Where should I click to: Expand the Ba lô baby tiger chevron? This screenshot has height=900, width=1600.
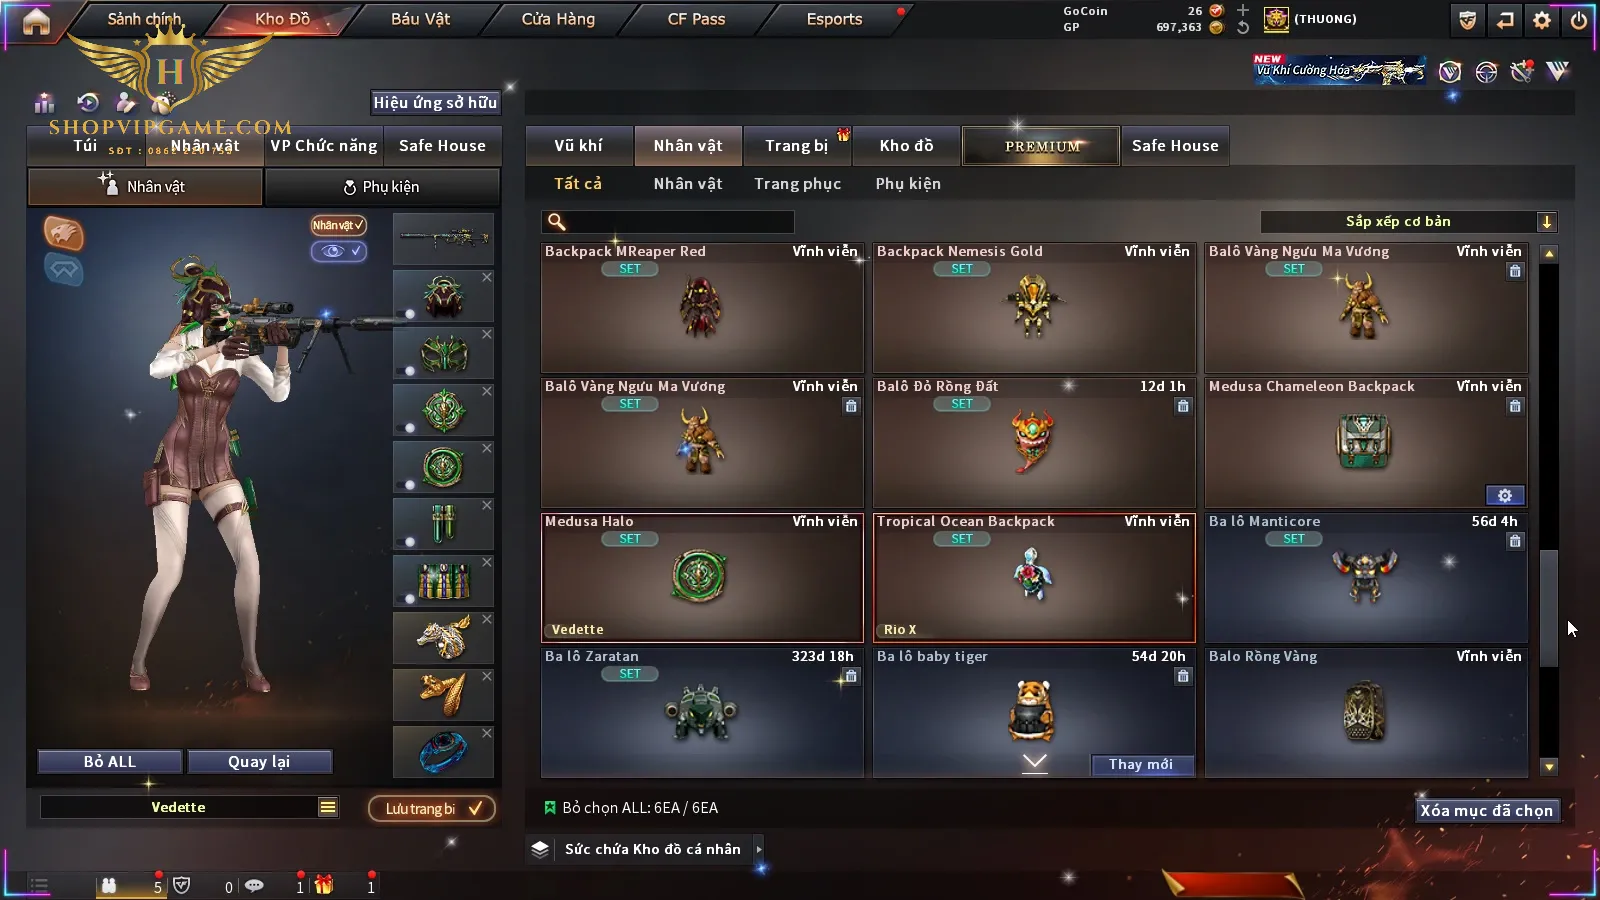pos(1035,763)
